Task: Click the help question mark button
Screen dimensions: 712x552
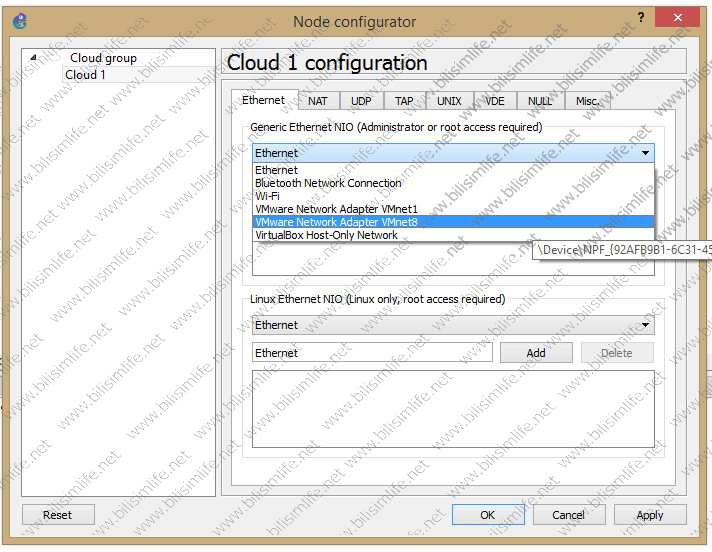Action: (641, 19)
